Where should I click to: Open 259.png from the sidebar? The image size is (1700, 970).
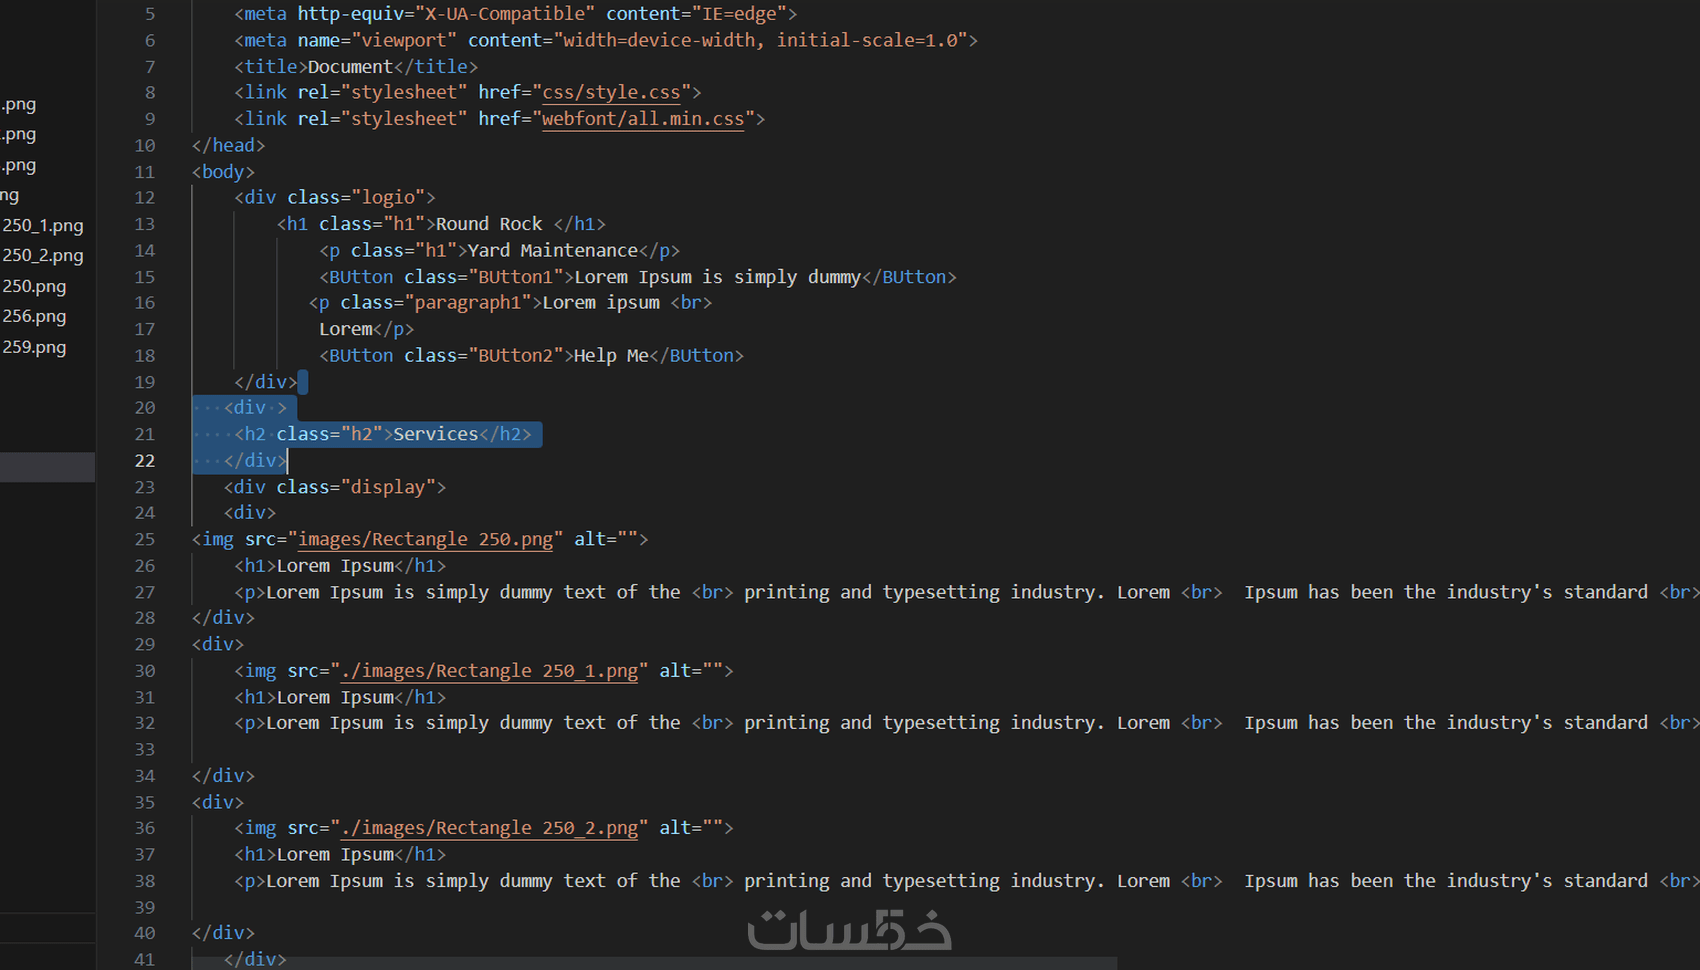coord(34,347)
